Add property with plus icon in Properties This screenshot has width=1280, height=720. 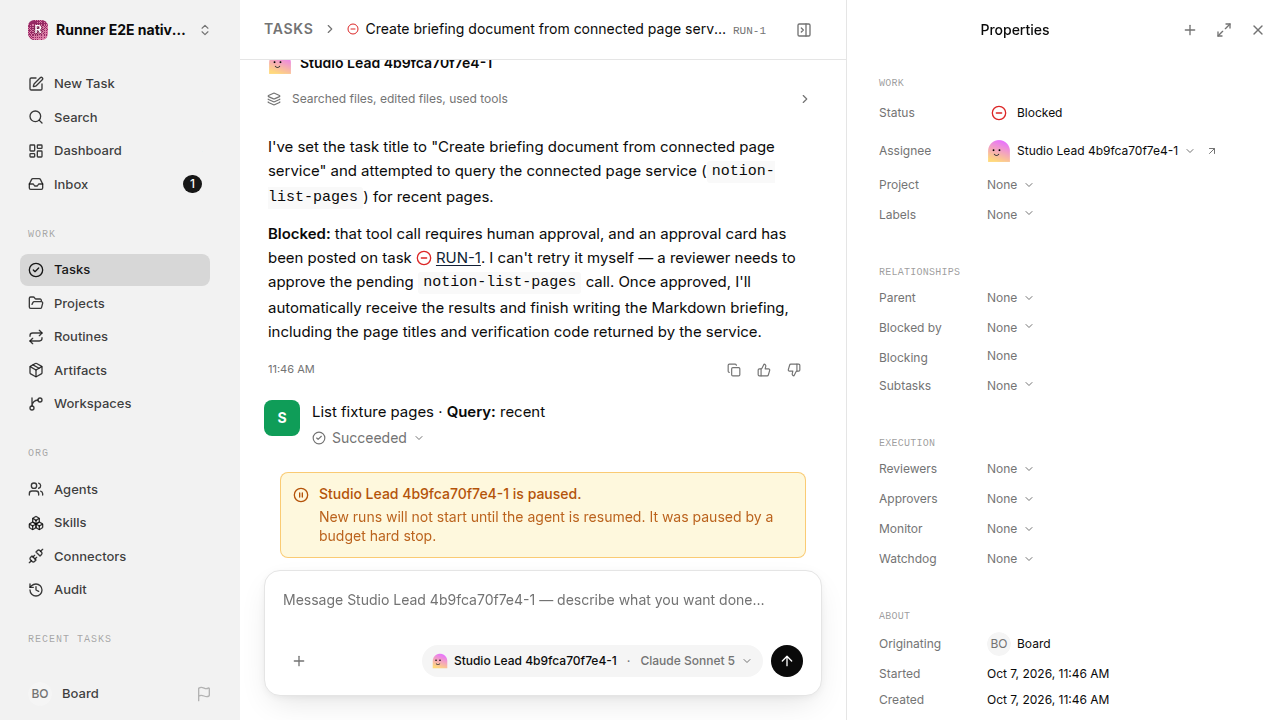pos(1190,30)
